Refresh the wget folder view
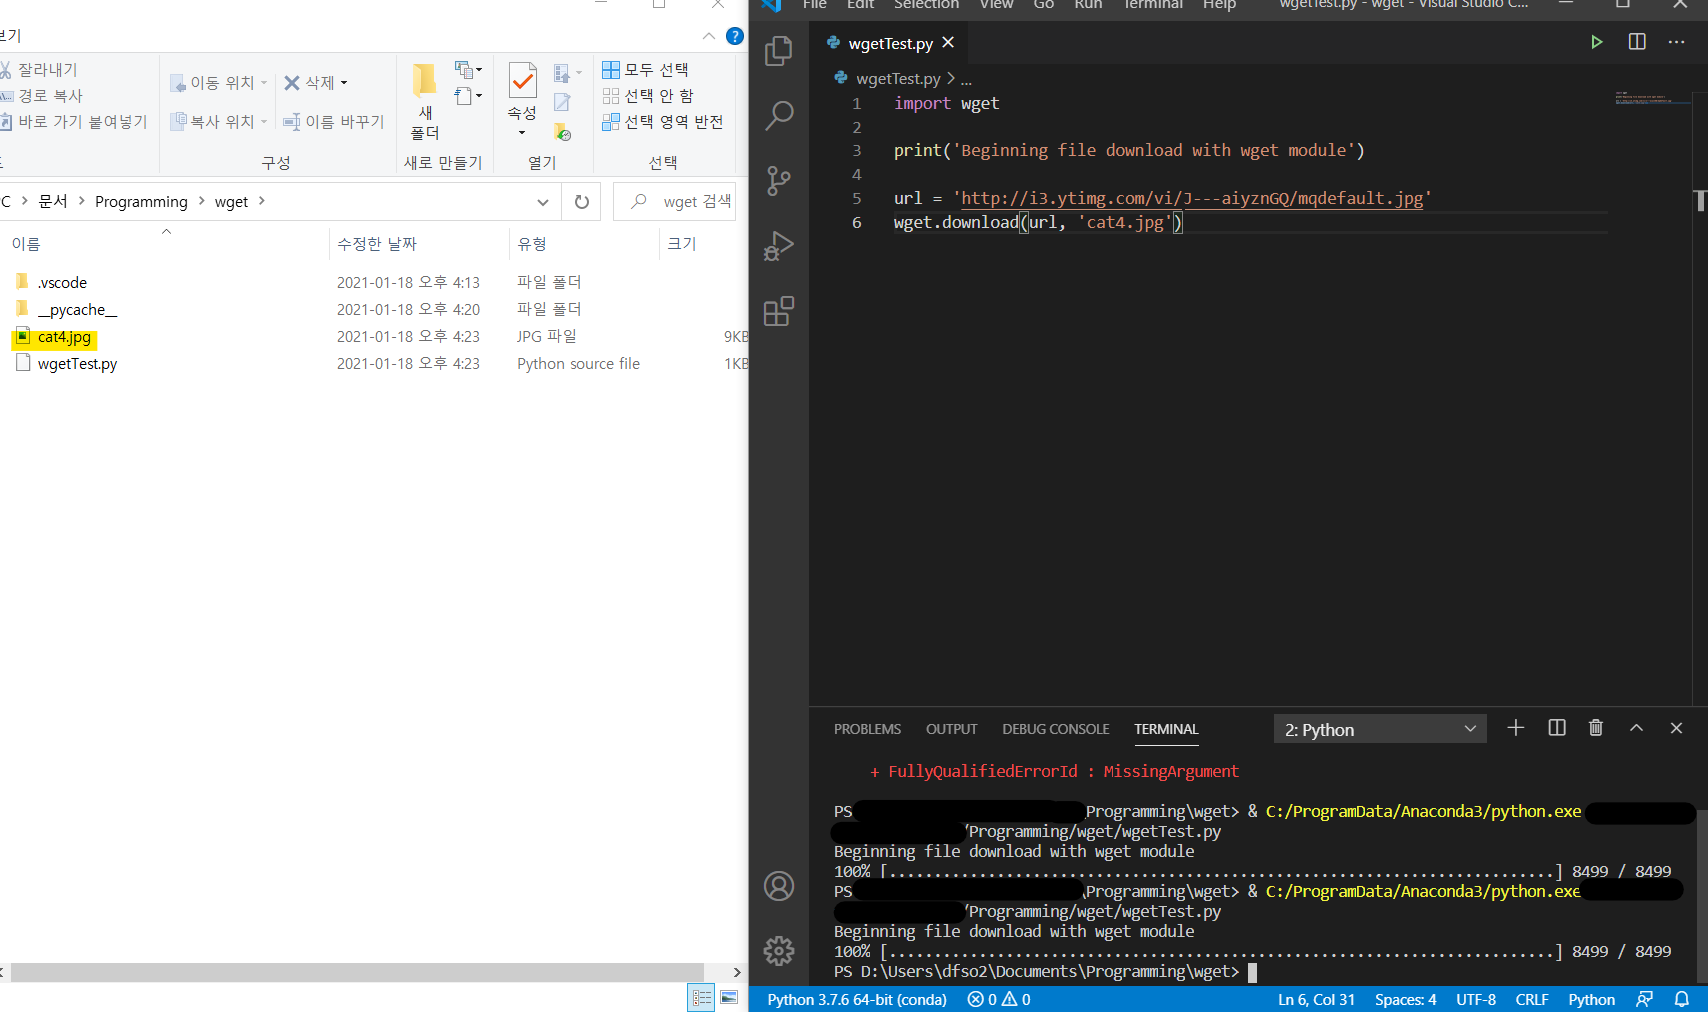1708x1012 pixels. click(x=582, y=202)
